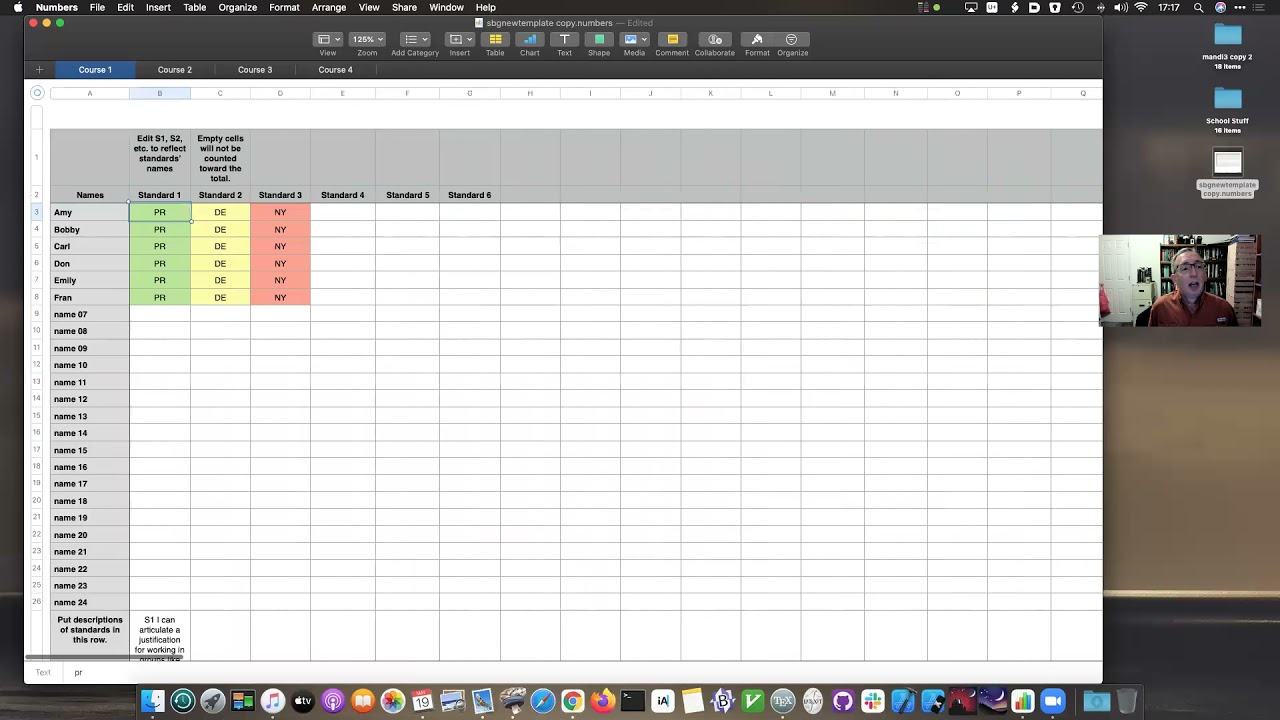This screenshot has height=720, width=1280.
Task: Open Firefox in the Dock
Action: coord(603,701)
